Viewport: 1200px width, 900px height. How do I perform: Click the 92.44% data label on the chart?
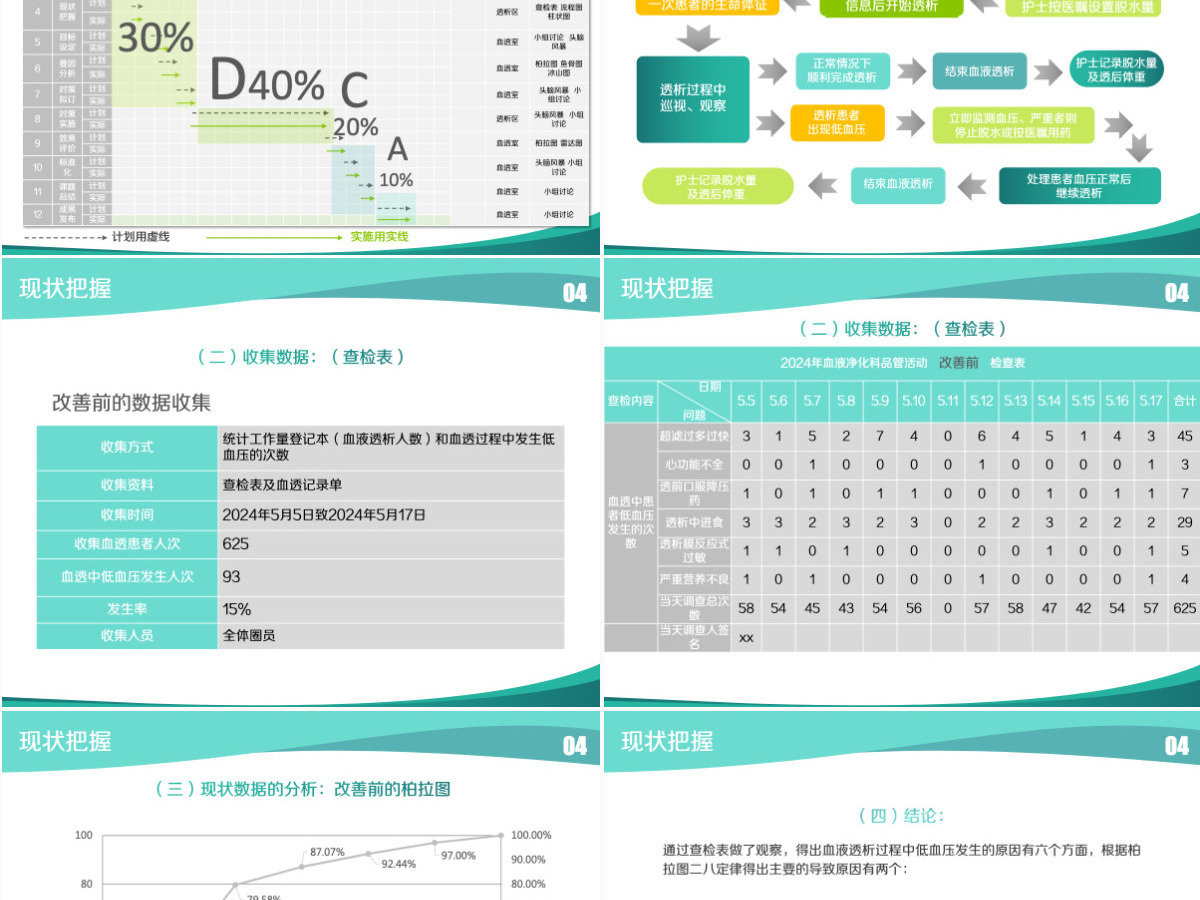(x=398, y=864)
